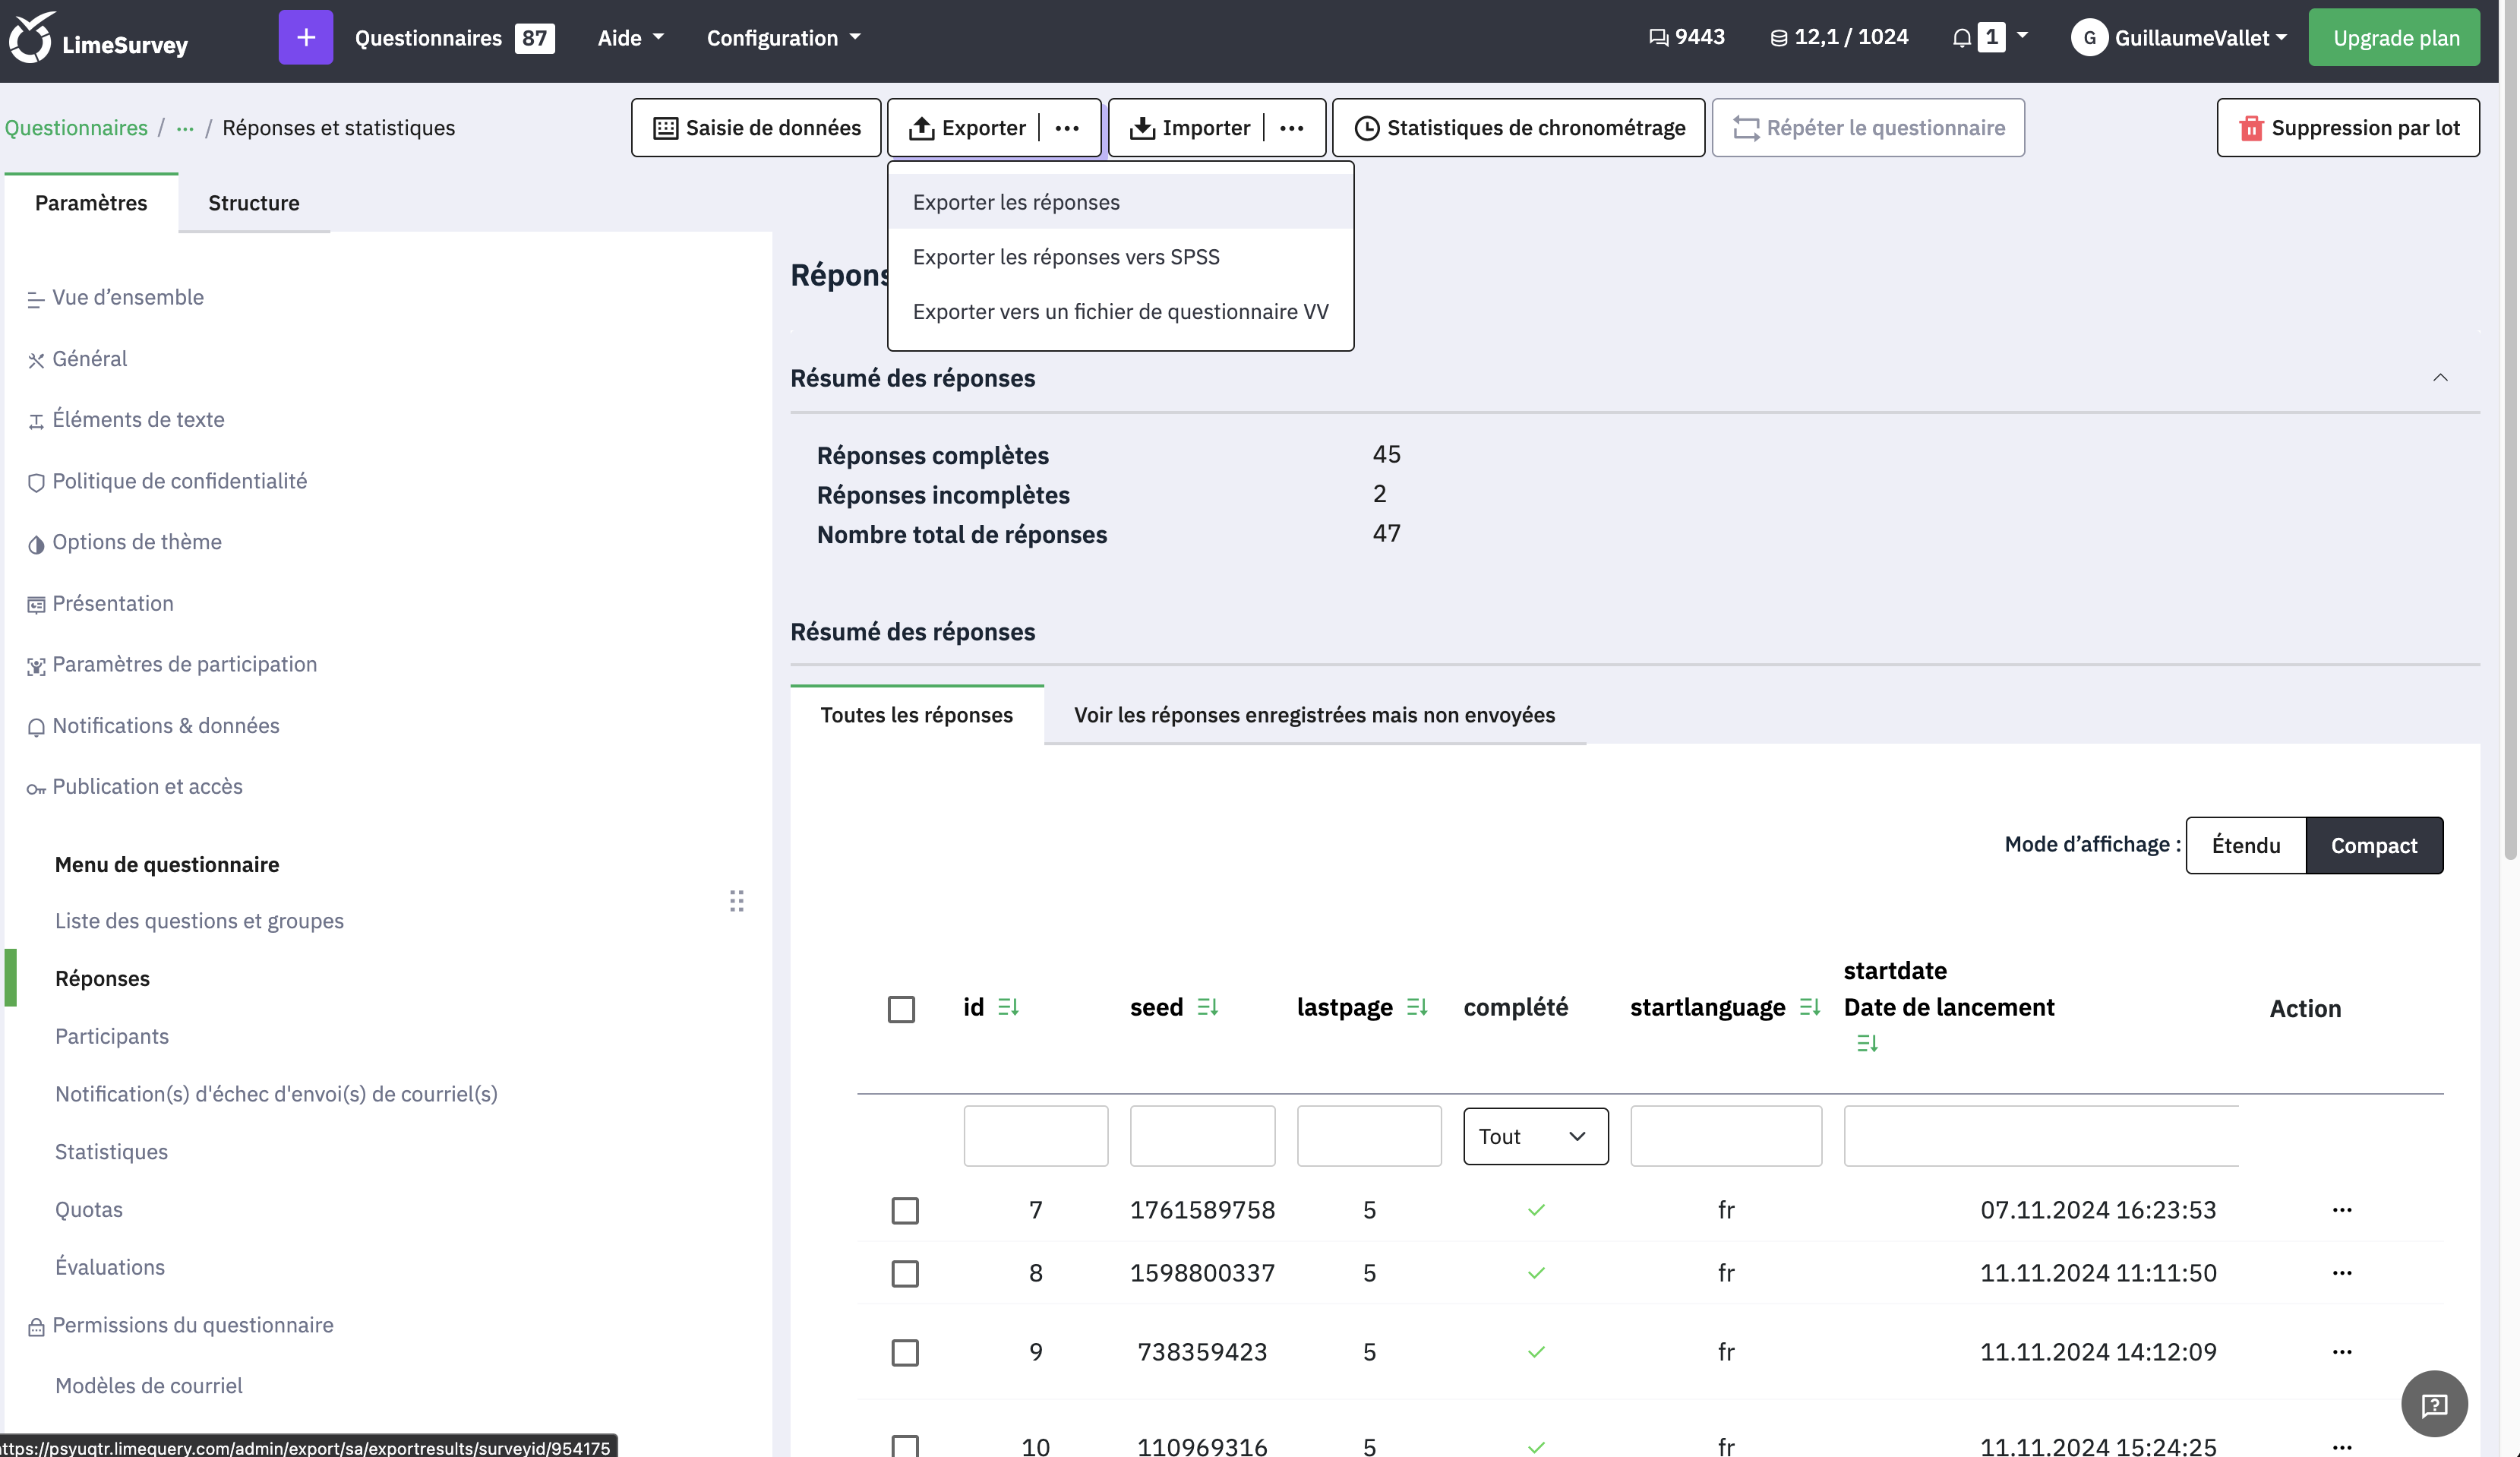This screenshot has width=2520, height=1457.
Task: Open Quotas in questionnaire menu
Action: pos(89,1210)
